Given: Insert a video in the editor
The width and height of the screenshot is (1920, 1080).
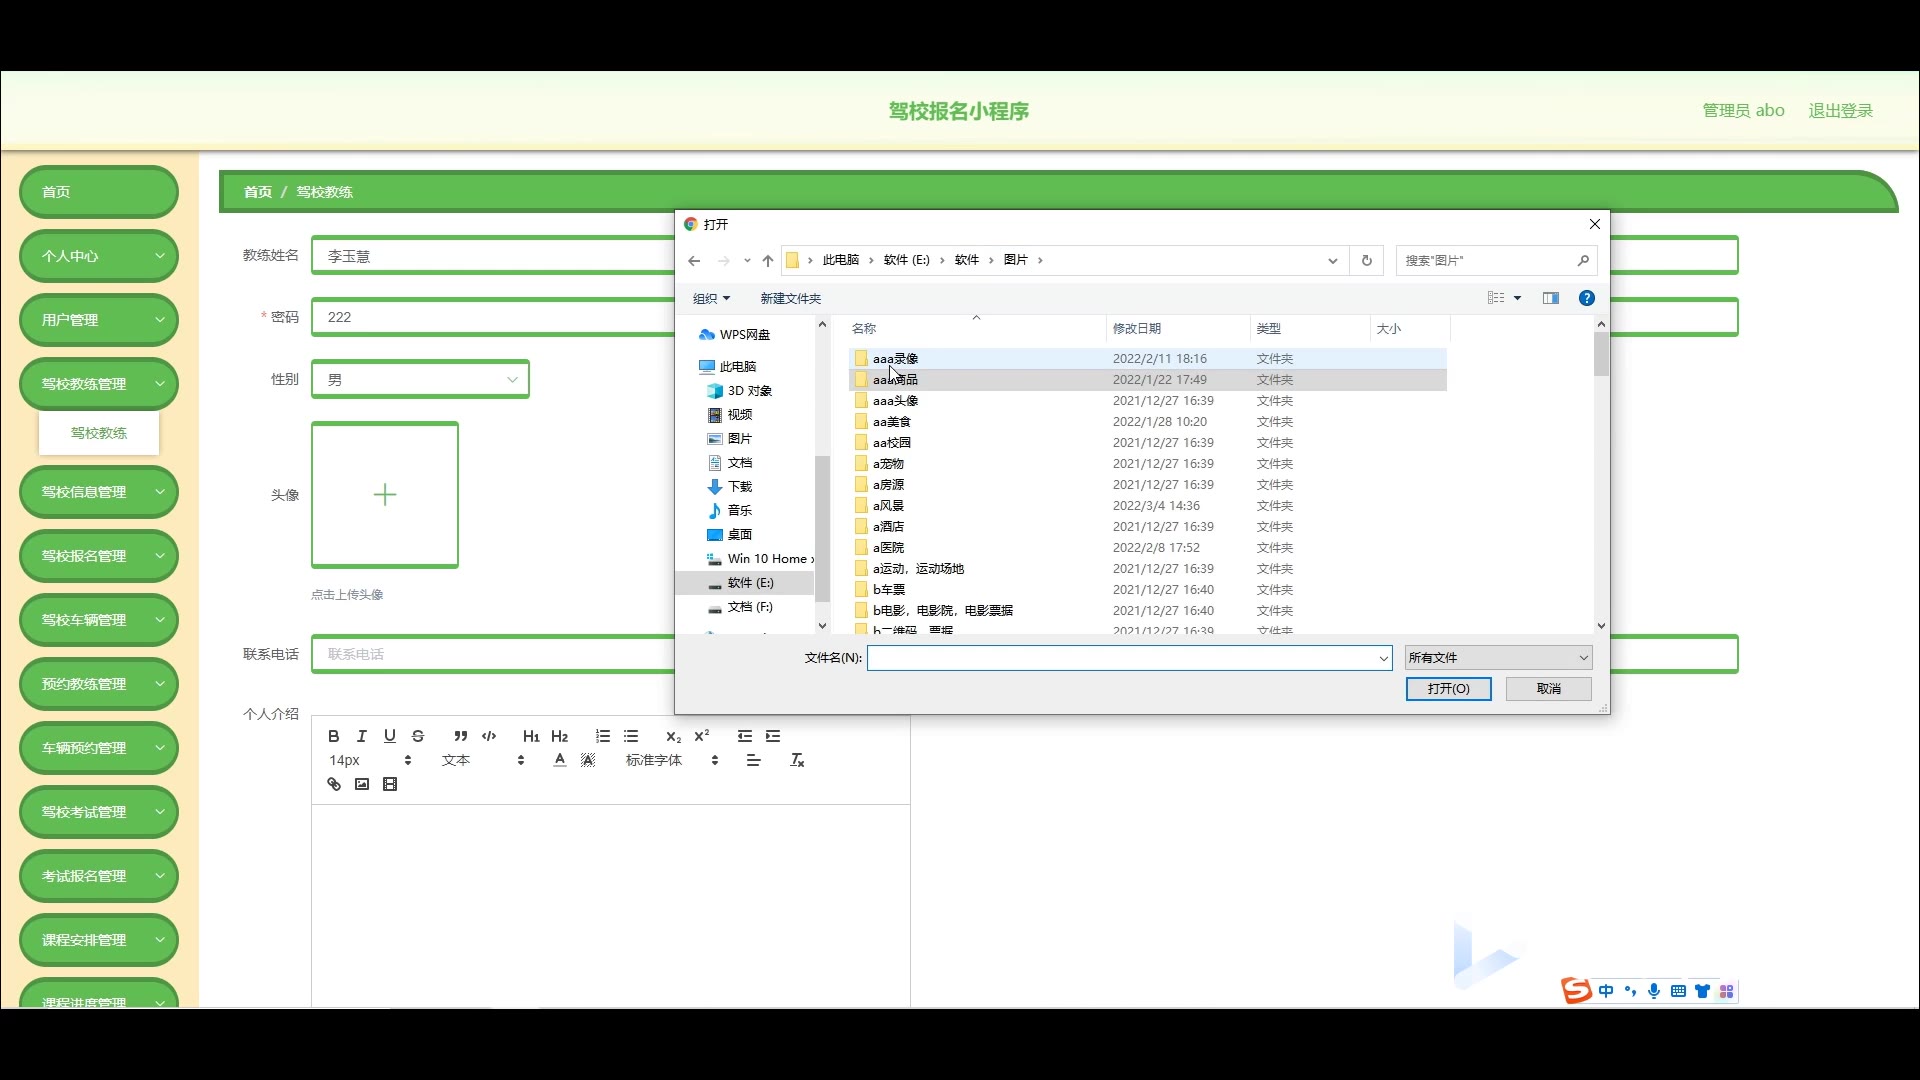Looking at the screenshot, I should pyautogui.click(x=390, y=784).
